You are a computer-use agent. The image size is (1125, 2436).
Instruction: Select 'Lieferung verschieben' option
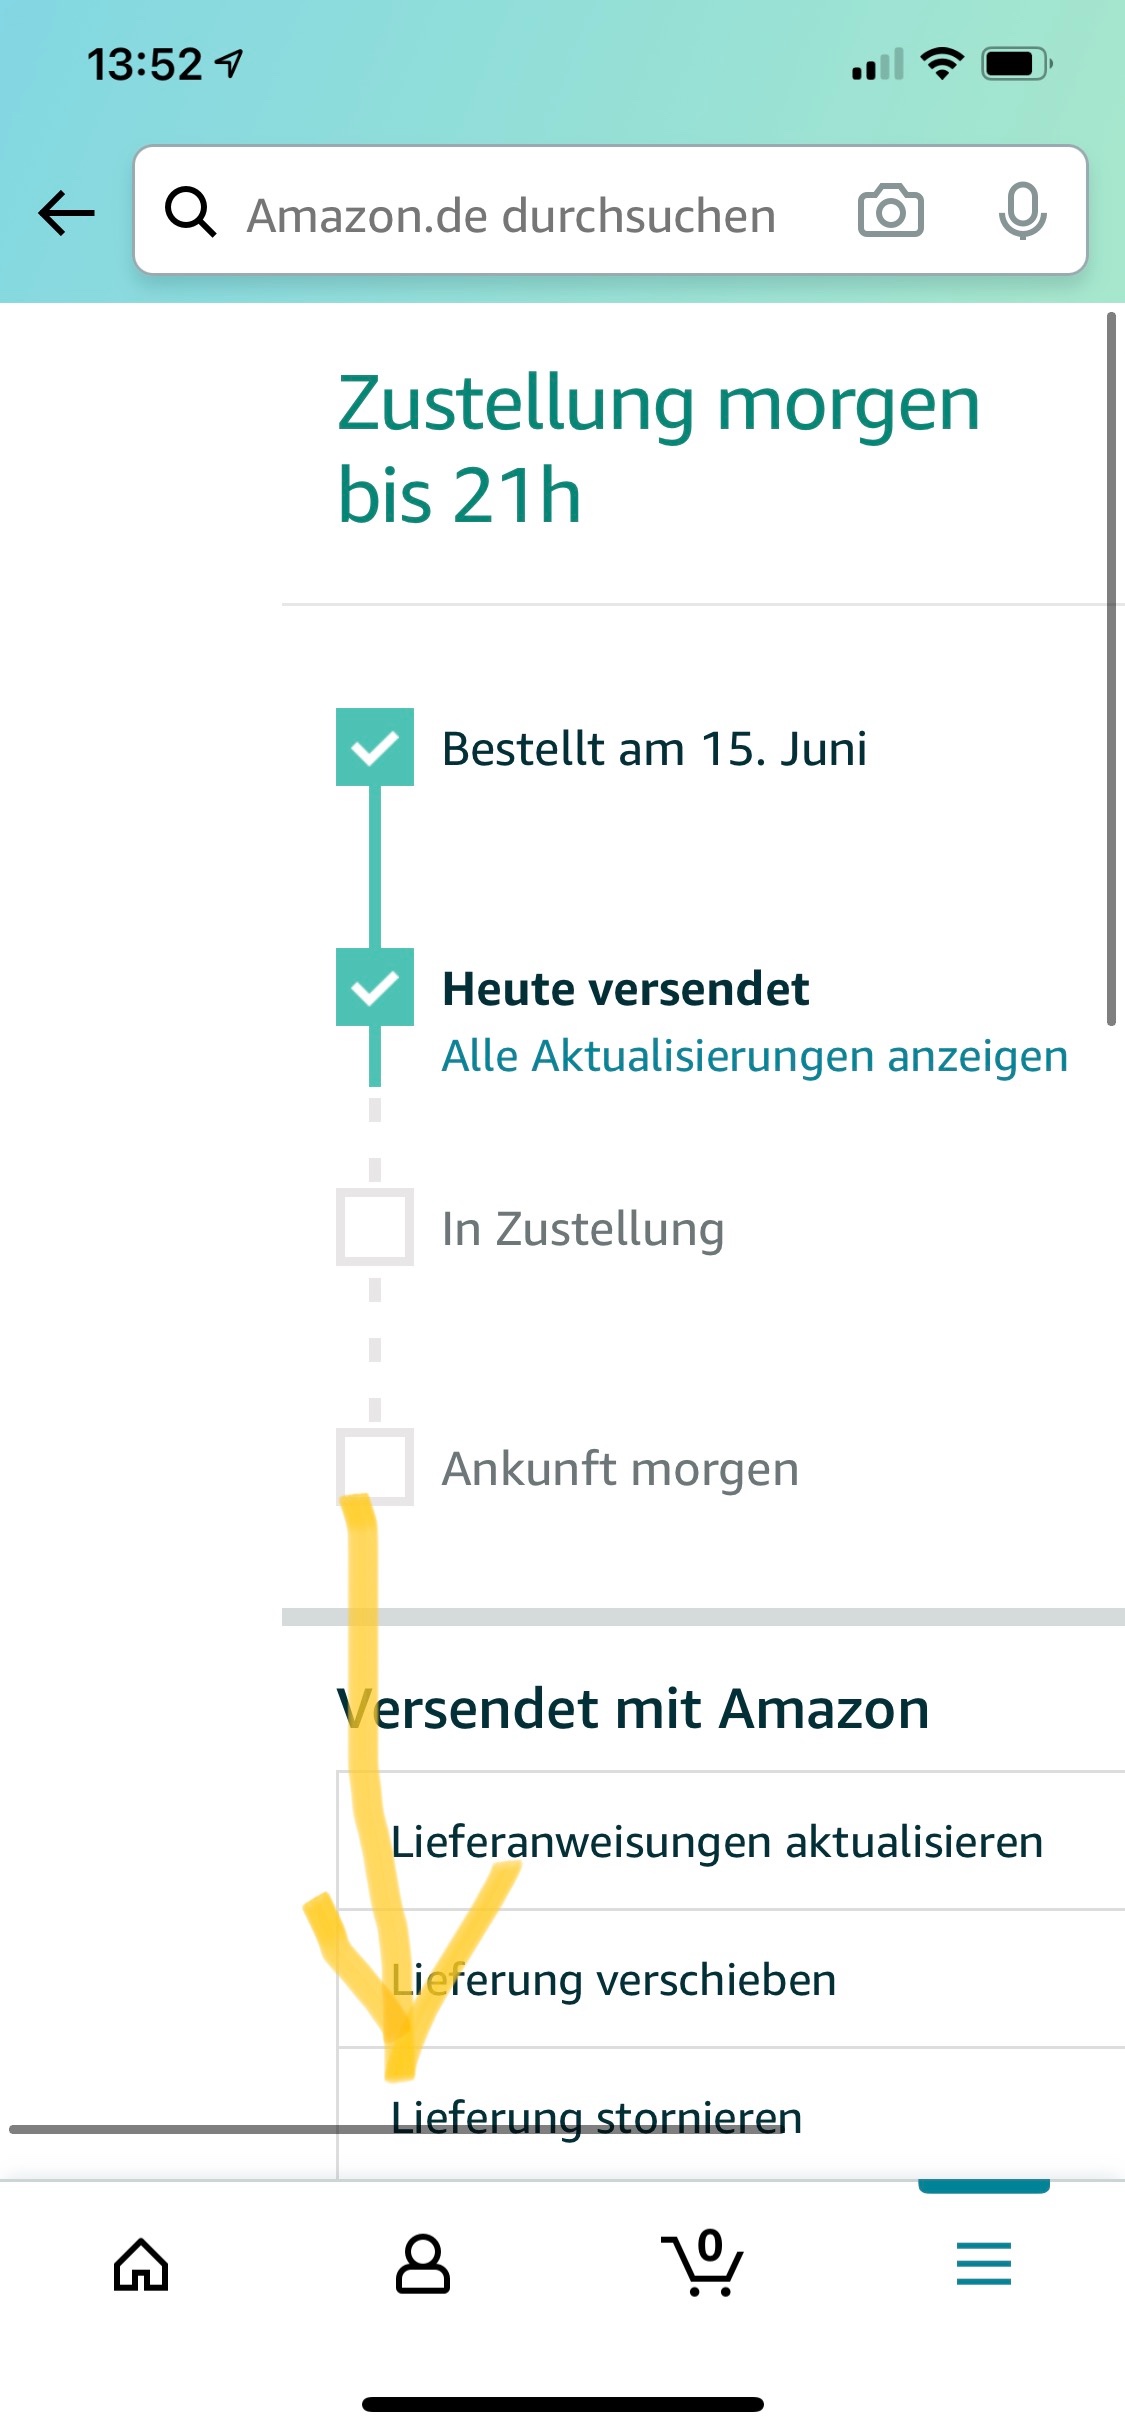pyautogui.click(x=614, y=1980)
